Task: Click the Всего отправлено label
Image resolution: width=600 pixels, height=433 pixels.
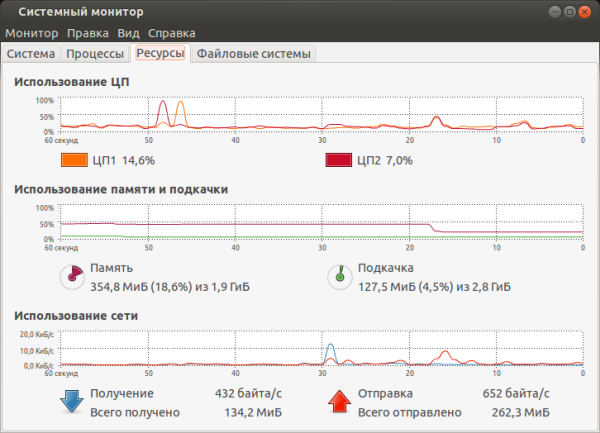Action: click(x=409, y=412)
